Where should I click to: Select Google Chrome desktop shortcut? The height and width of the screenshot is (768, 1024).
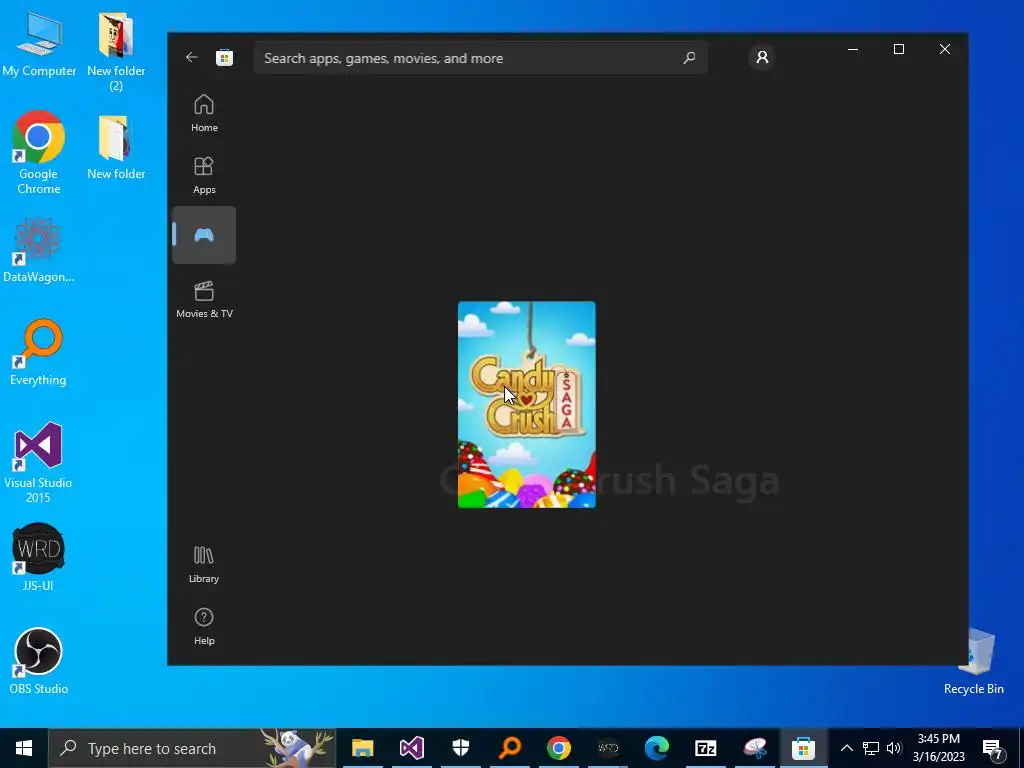pos(39,153)
